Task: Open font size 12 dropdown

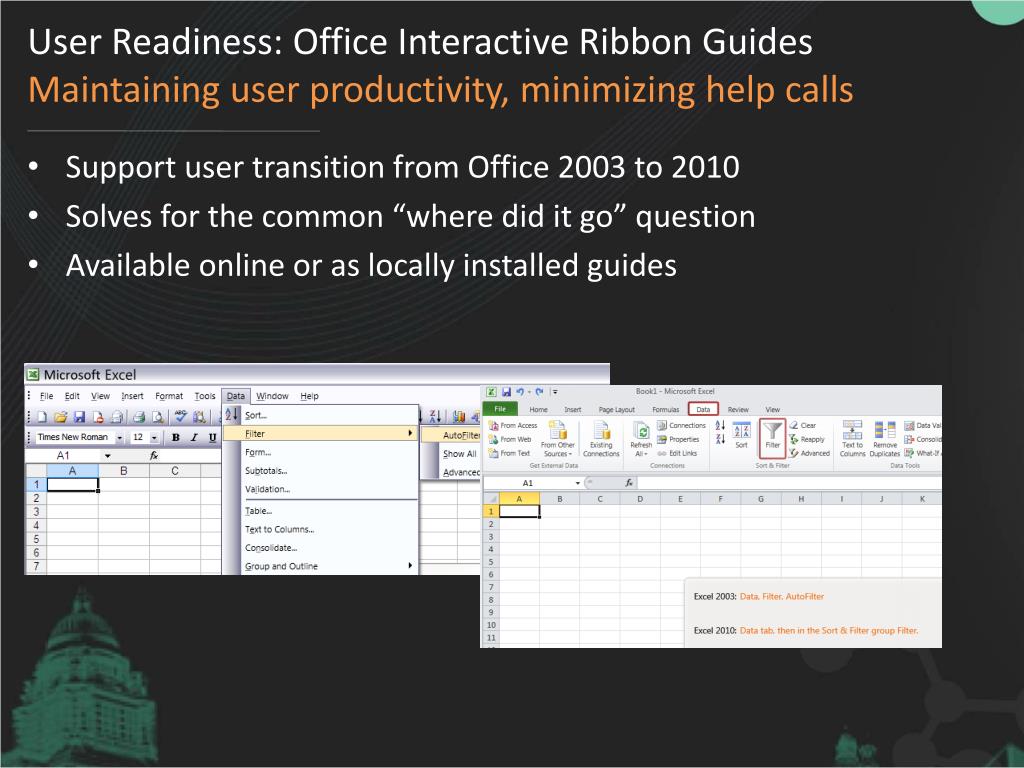Action: (x=154, y=438)
